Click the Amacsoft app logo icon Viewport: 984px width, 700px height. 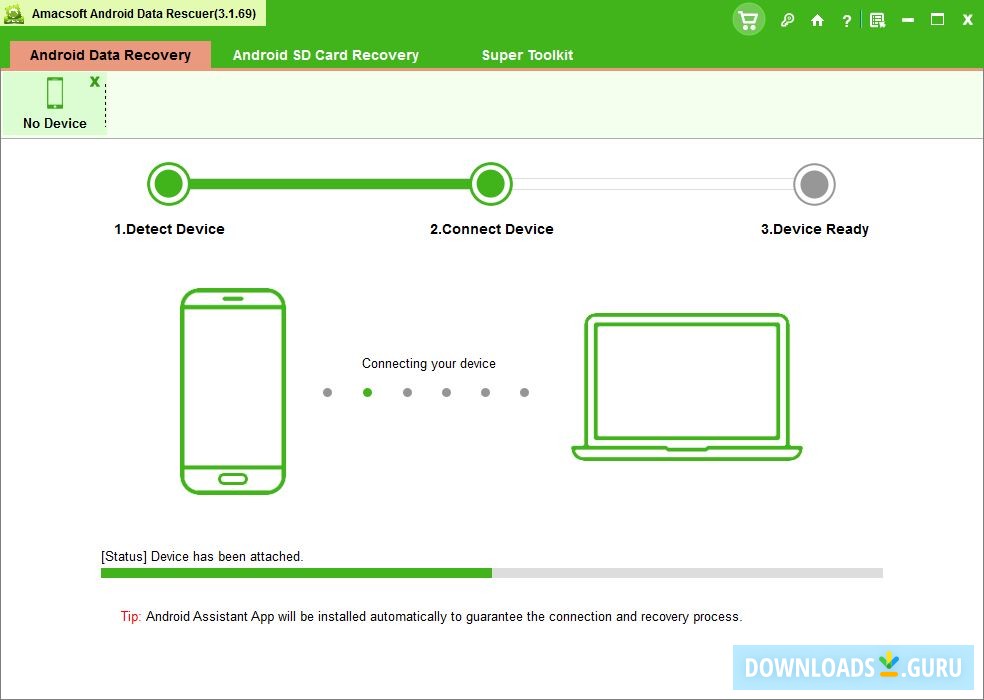coord(14,13)
